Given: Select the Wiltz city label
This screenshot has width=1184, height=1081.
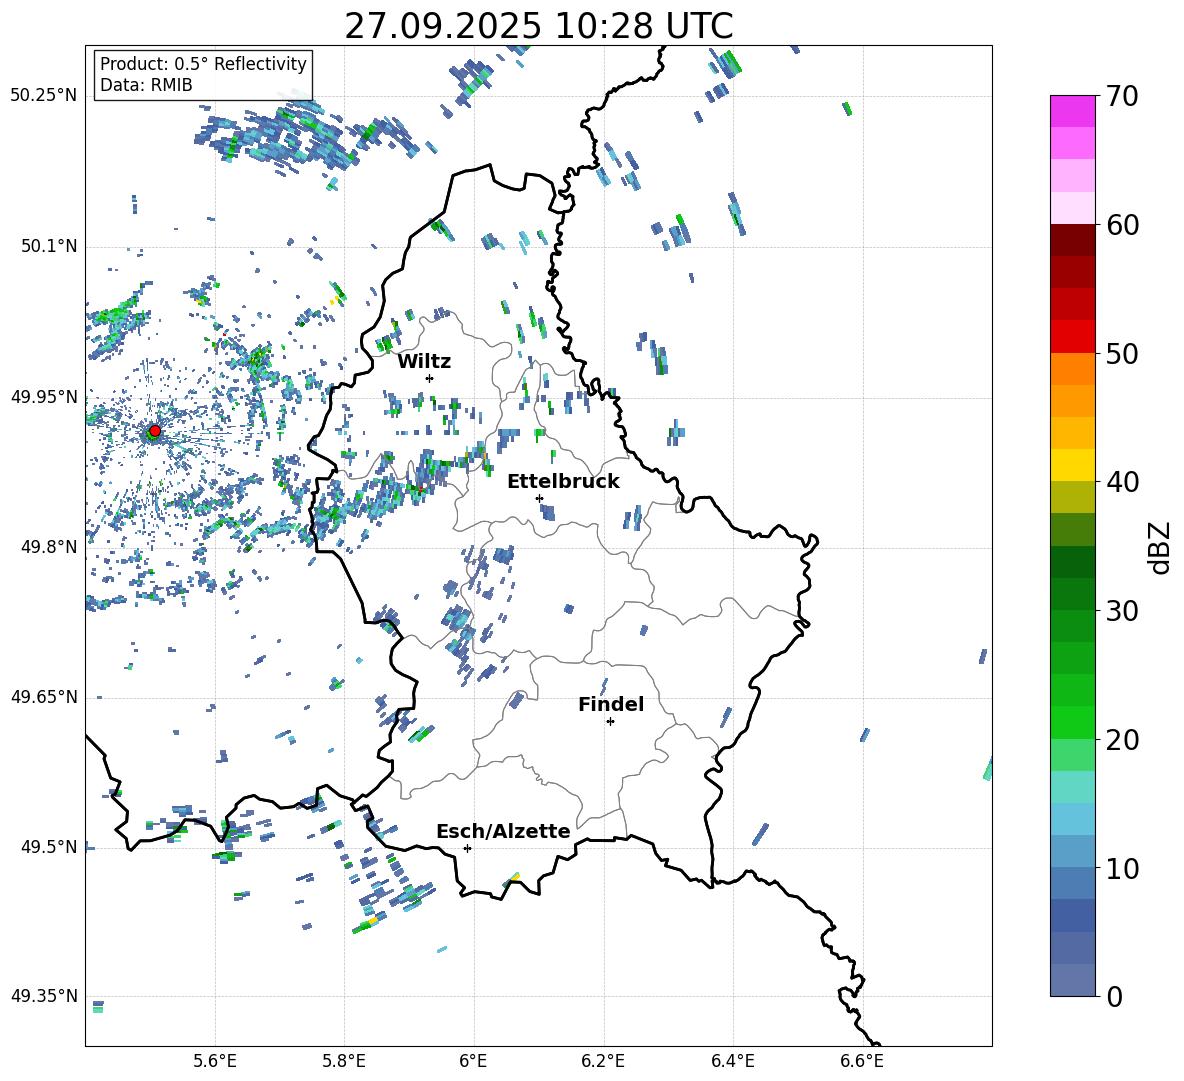Looking at the screenshot, I should 424,362.
